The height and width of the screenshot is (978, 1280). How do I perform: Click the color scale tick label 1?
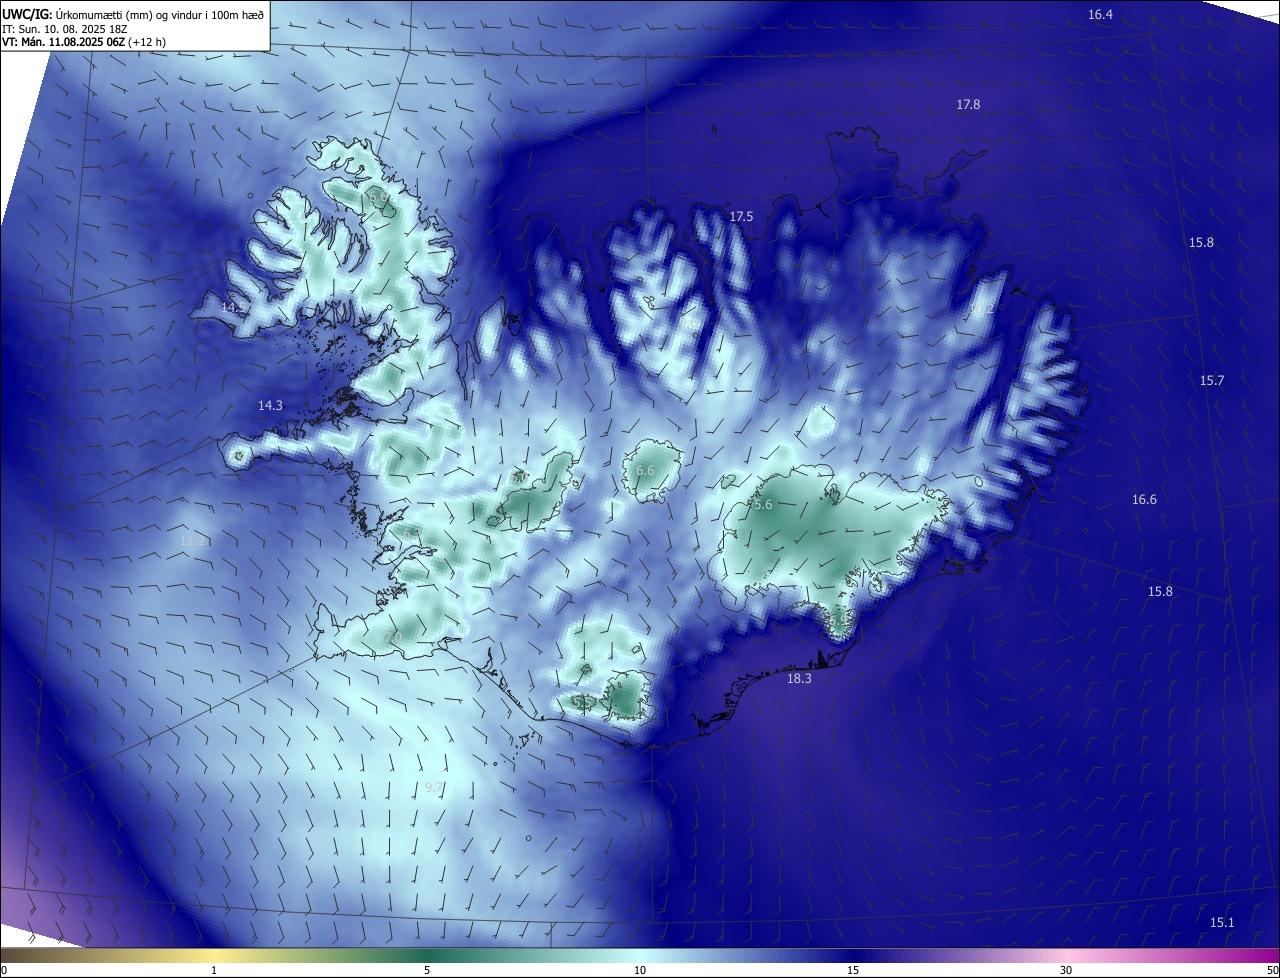[x=214, y=970]
